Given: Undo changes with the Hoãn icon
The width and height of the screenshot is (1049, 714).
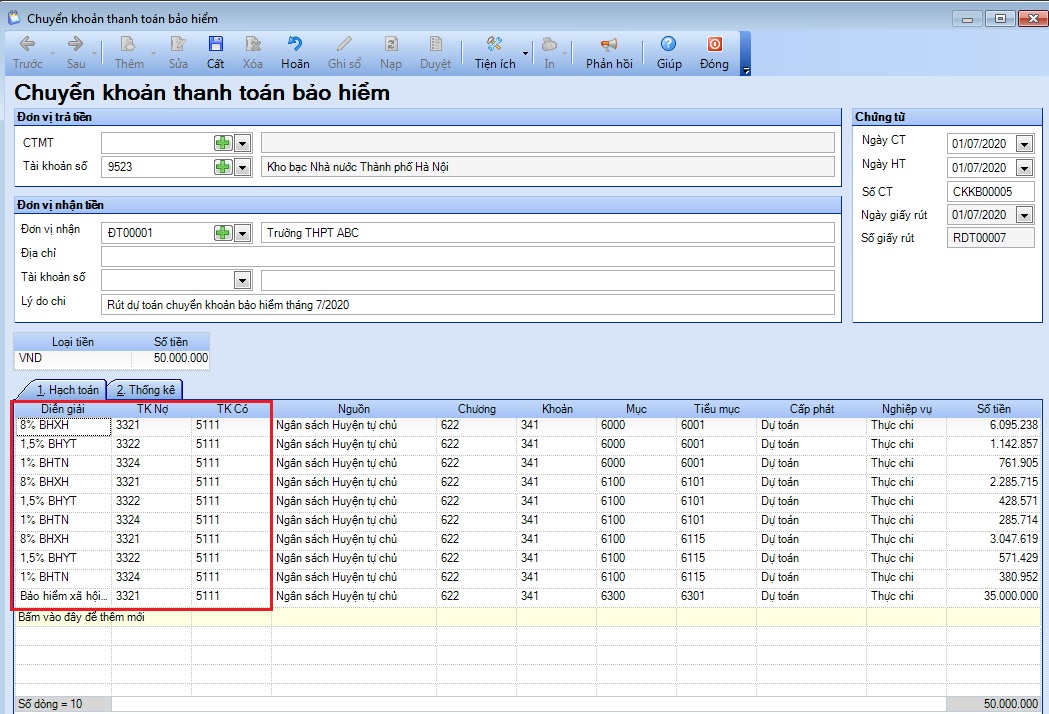Looking at the screenshot, I should tap(295, 44).
